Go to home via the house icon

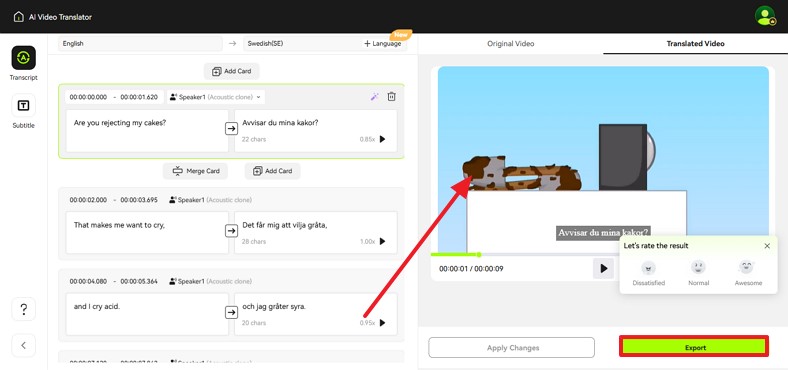[19, 17]
